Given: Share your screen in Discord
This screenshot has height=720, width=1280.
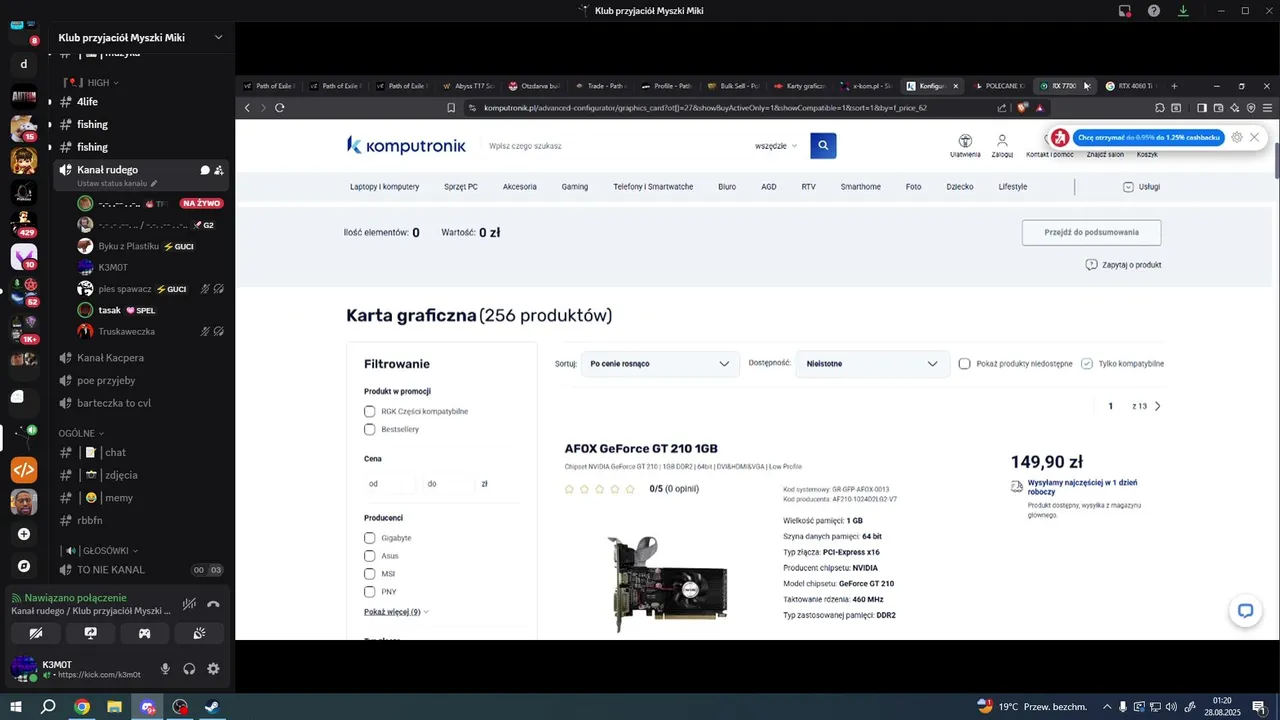Looking at the screenshot, I should pyautogui.click(x=90, y=633).
